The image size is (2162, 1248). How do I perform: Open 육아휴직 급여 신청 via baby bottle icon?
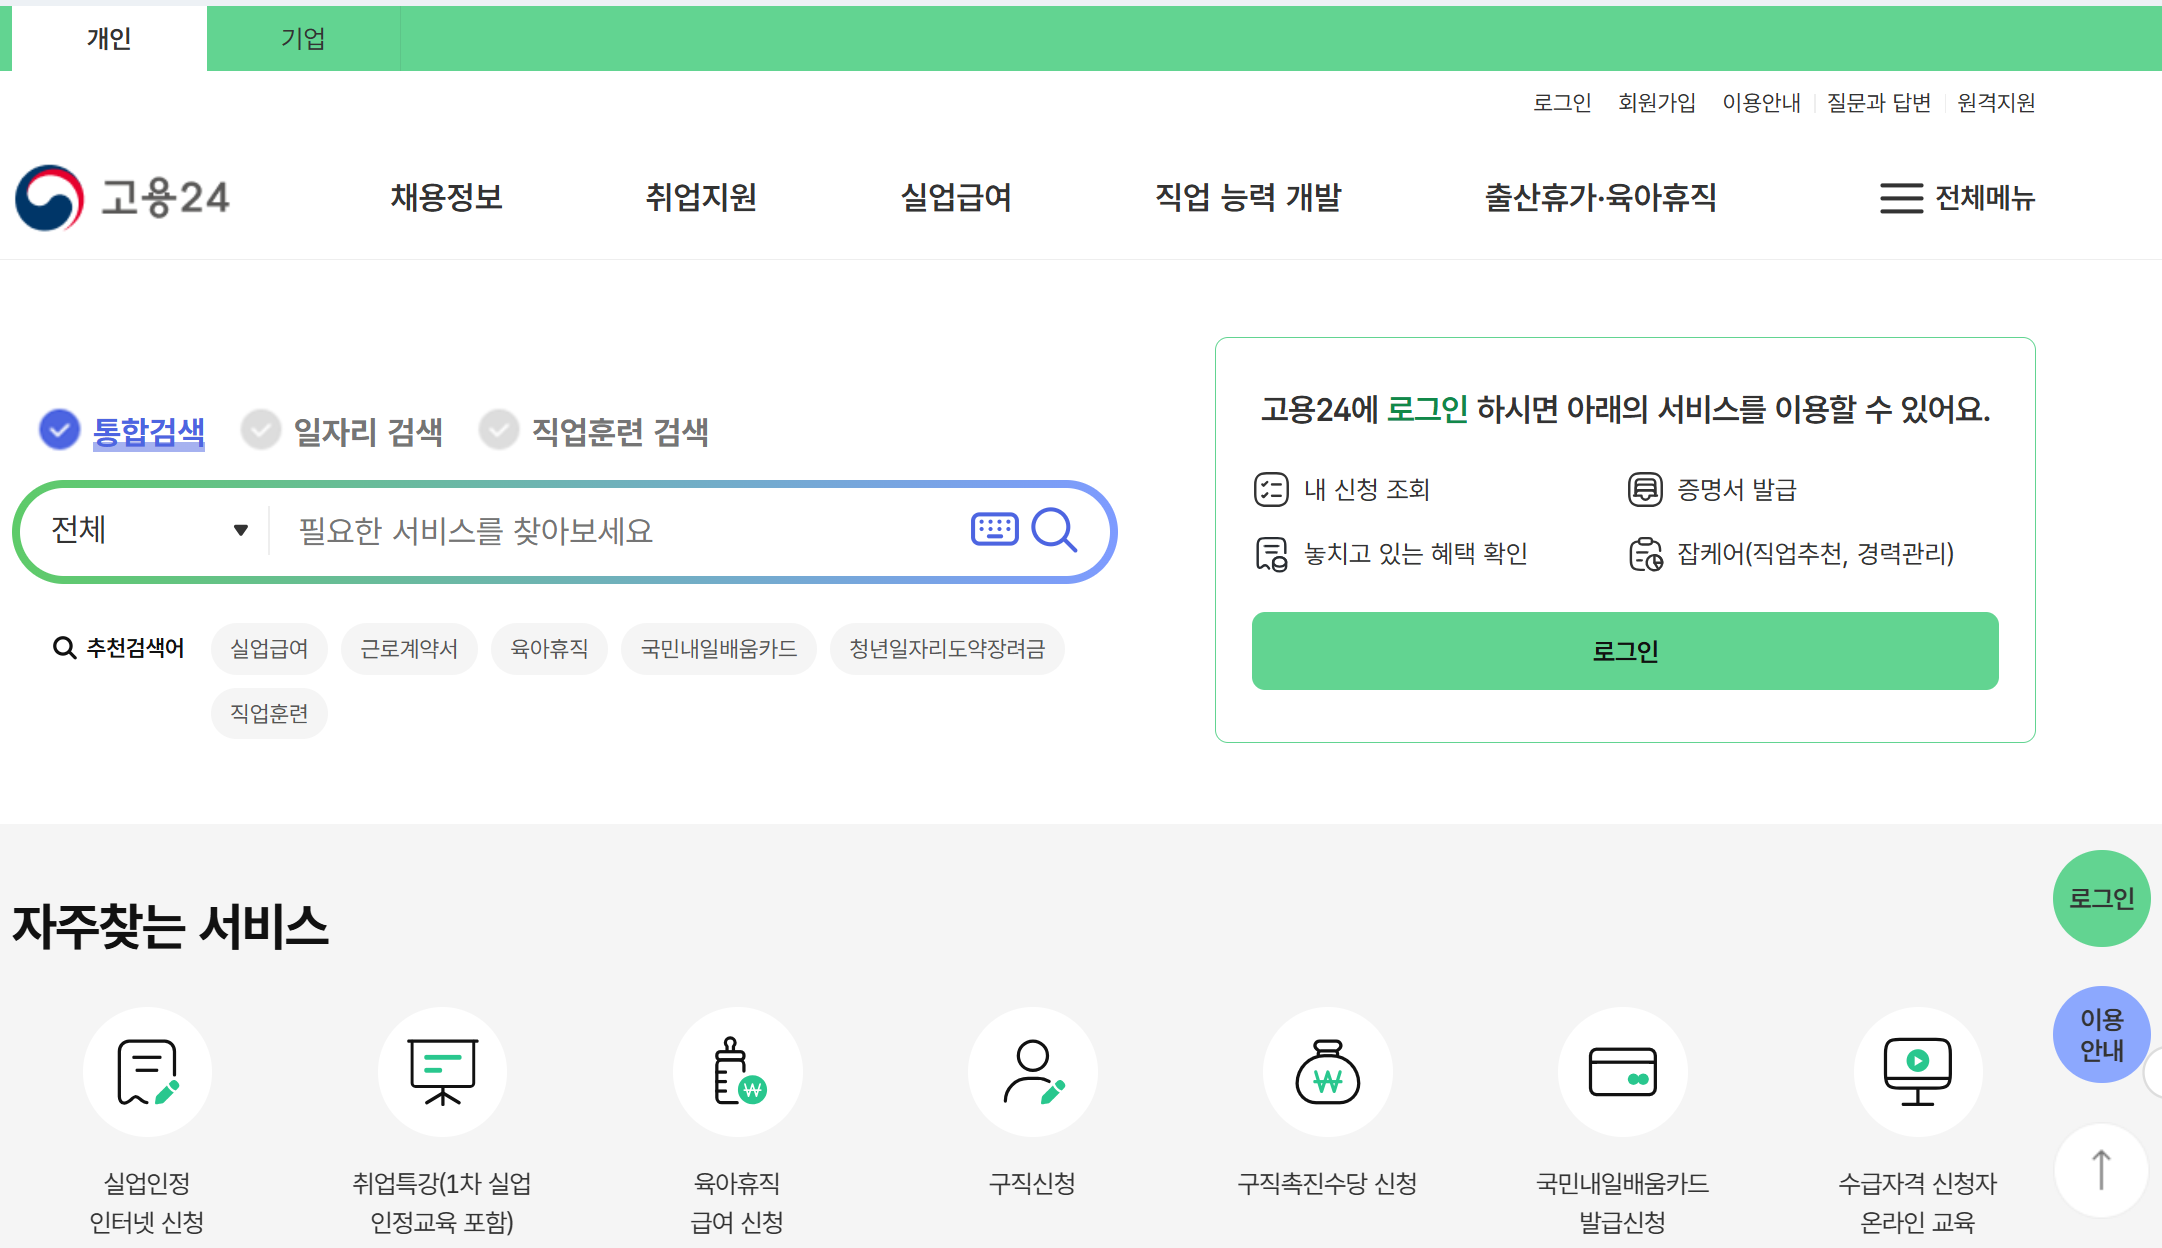tap(737, 1071)
